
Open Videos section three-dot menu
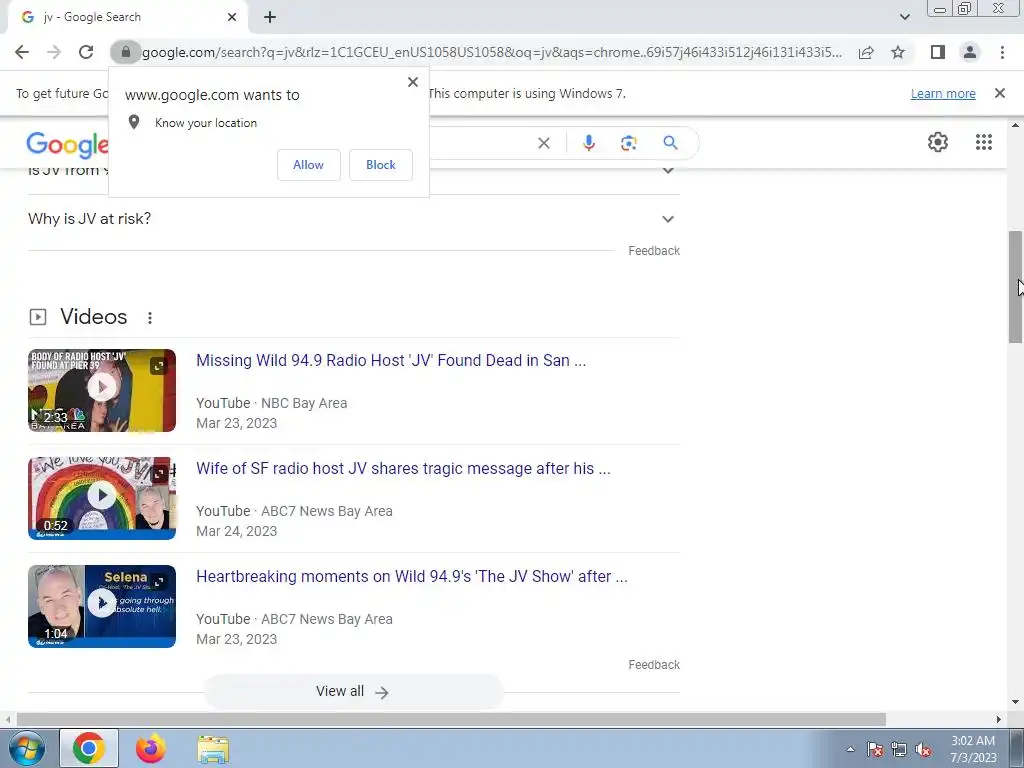point(150,317)
